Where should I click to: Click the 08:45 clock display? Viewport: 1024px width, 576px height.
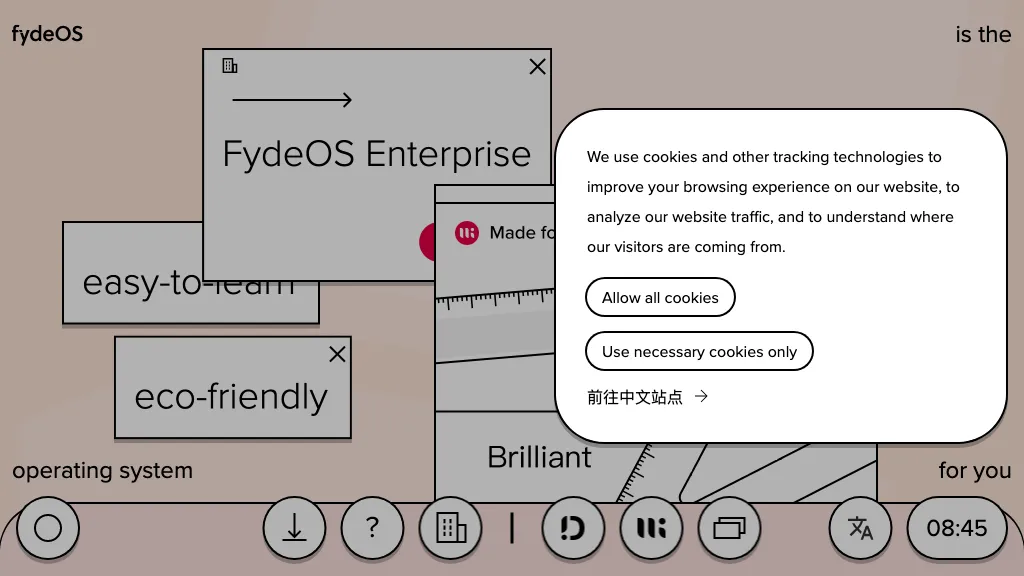click(x=957, y=528)
